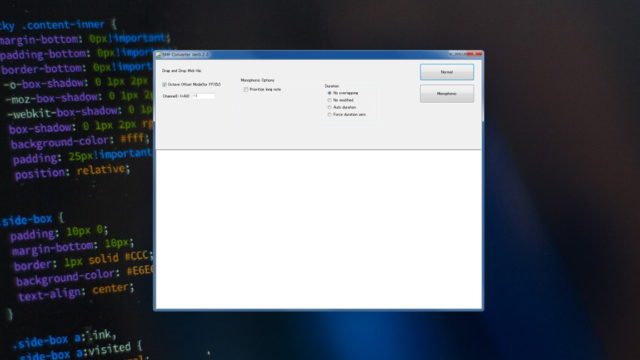
Task: Click the Monophonic Options group label
Action: 258,80
